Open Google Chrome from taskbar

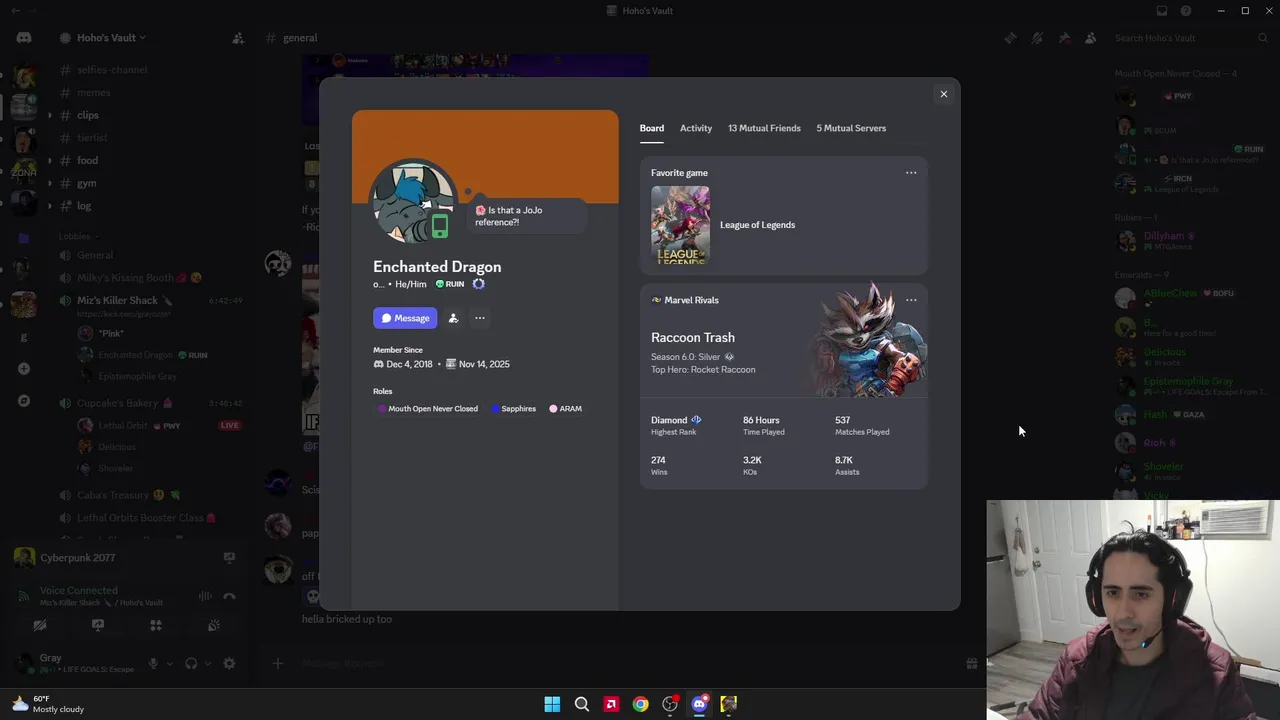coord(640,704)
